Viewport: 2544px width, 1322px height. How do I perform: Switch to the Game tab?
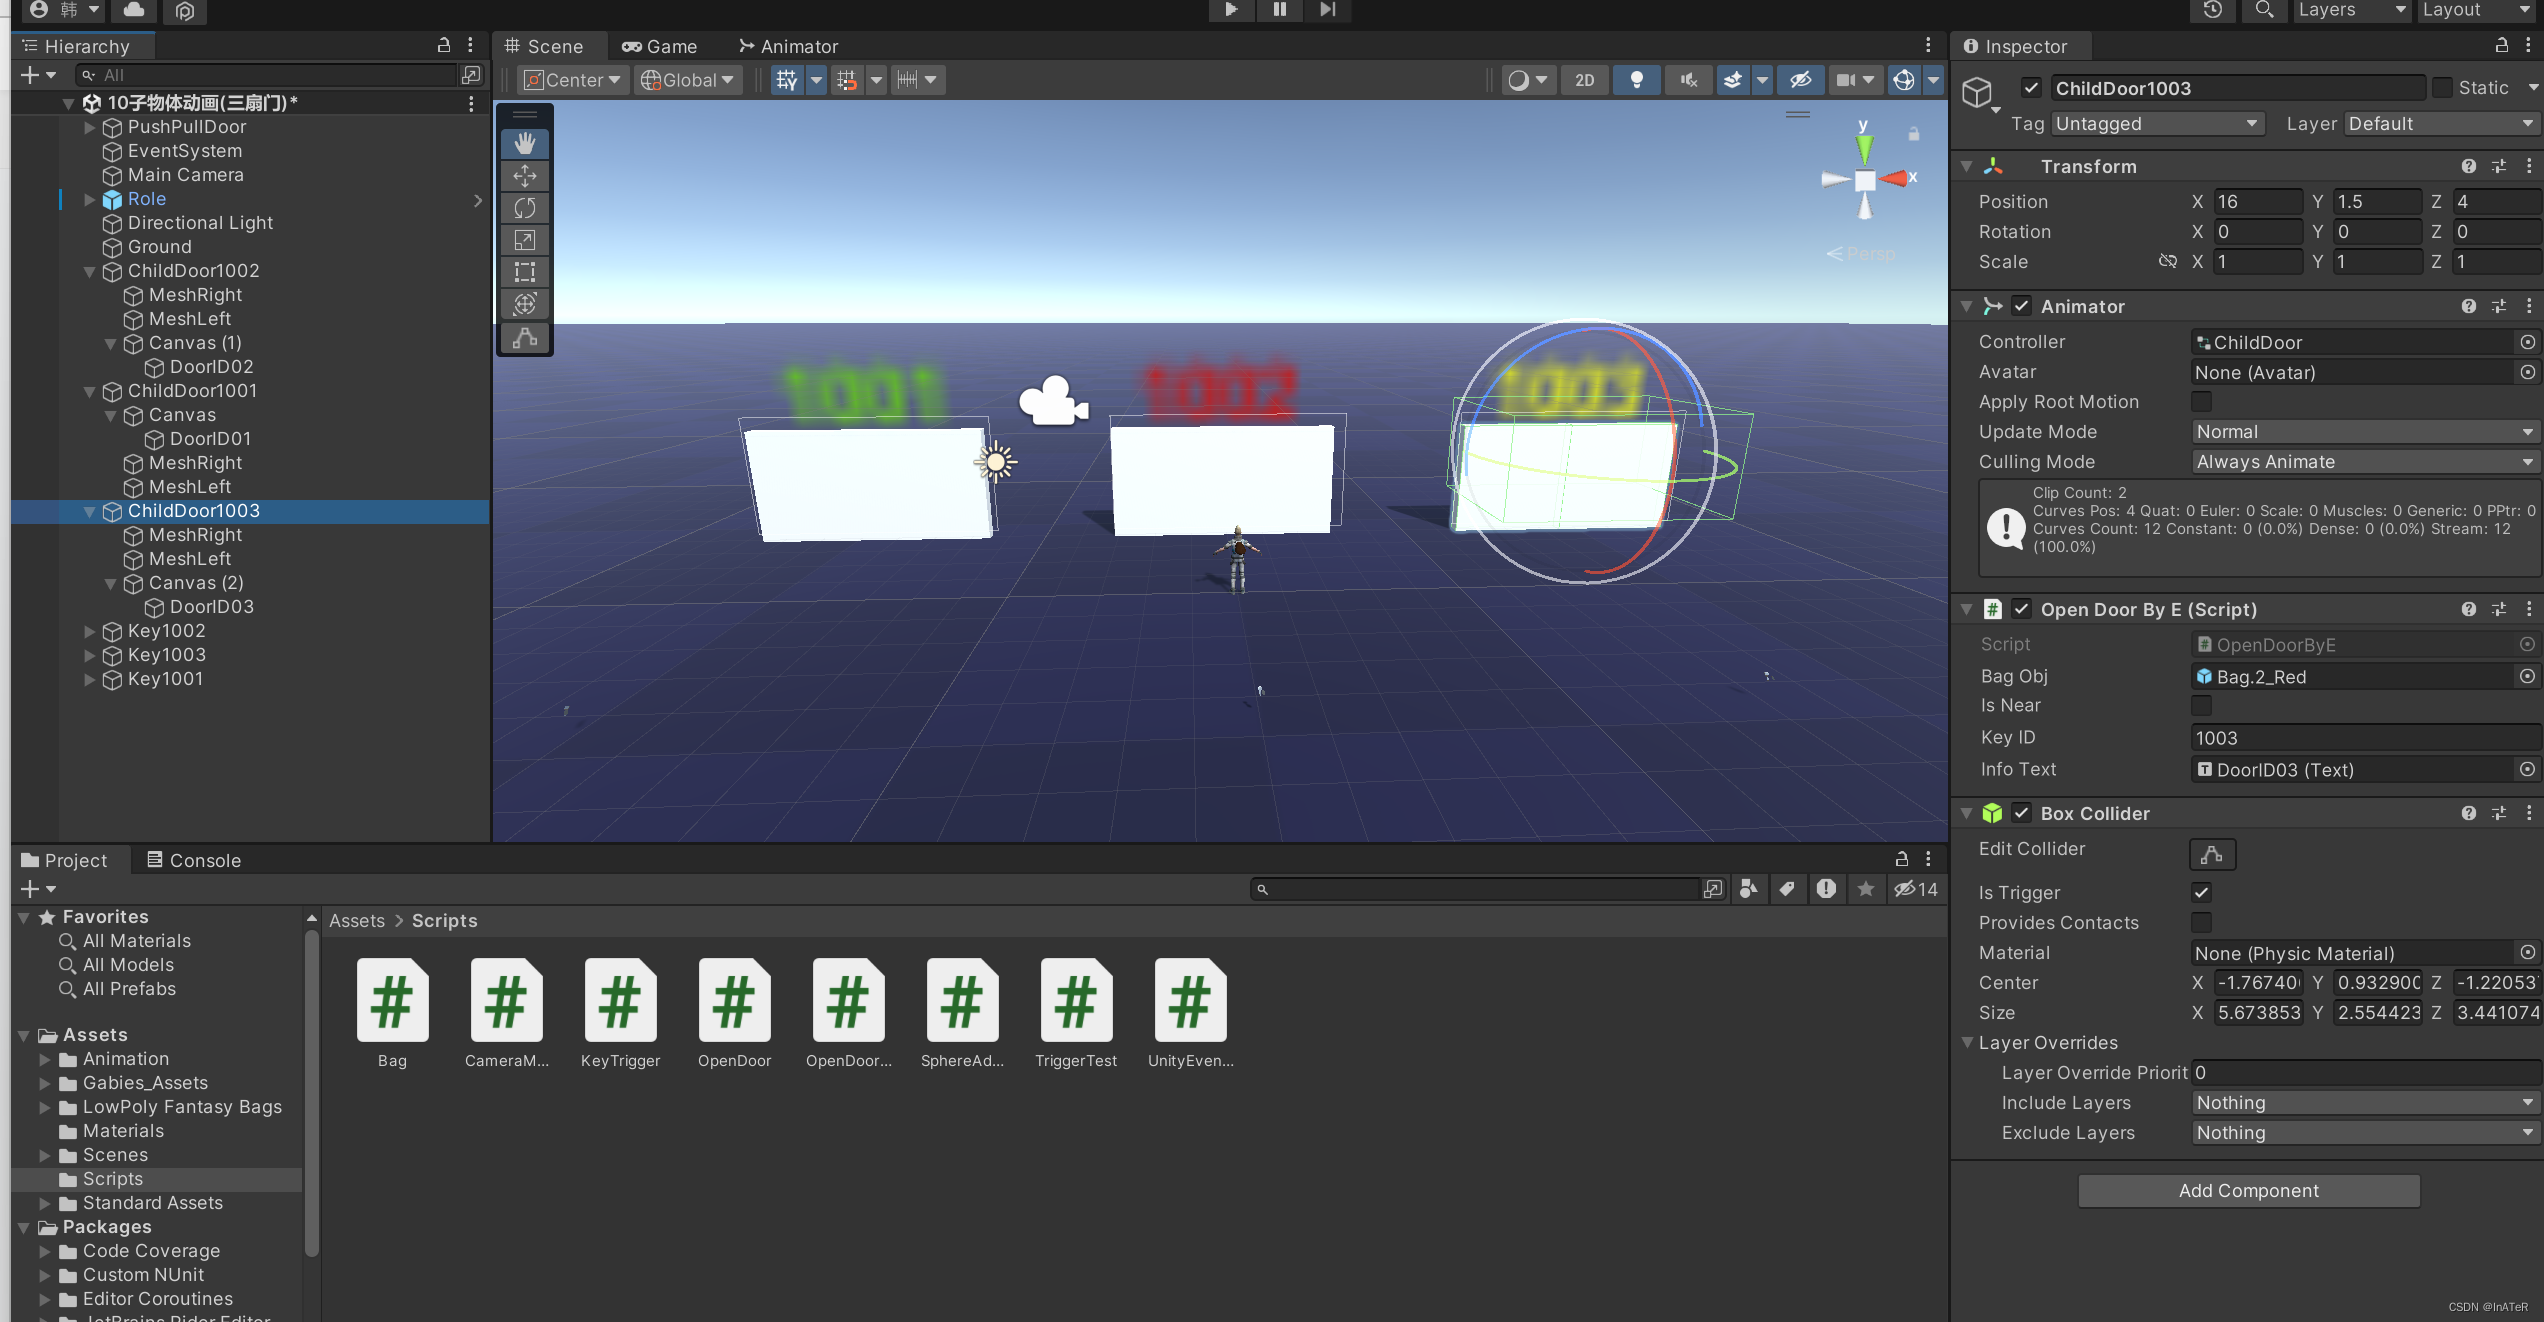pos(660,46)
